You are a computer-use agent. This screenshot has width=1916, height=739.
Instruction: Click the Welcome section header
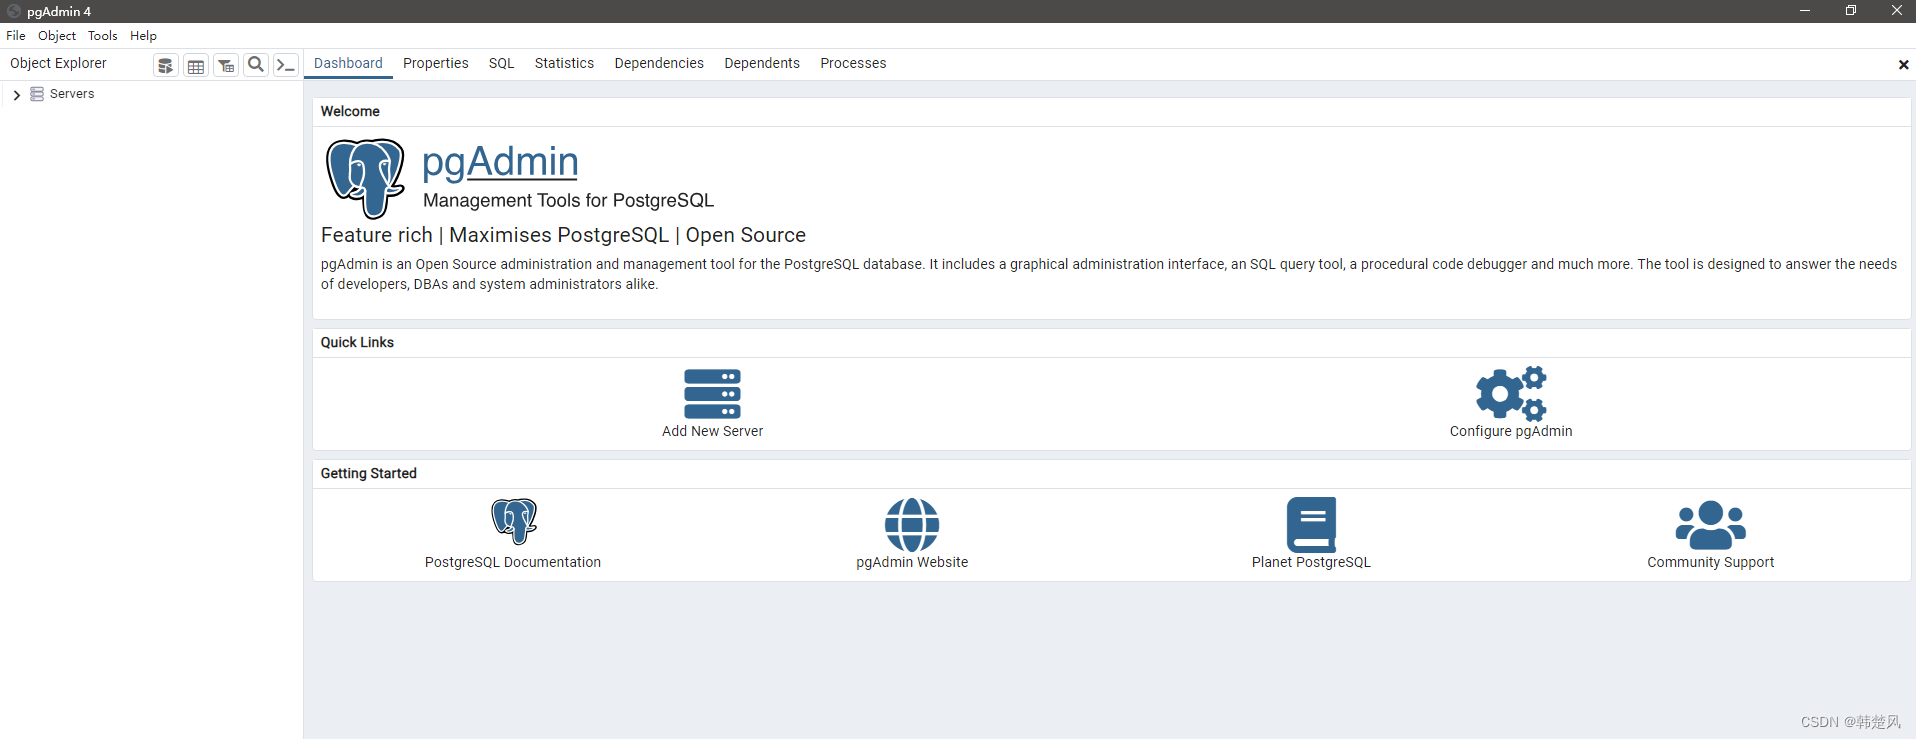pos(350,111)
